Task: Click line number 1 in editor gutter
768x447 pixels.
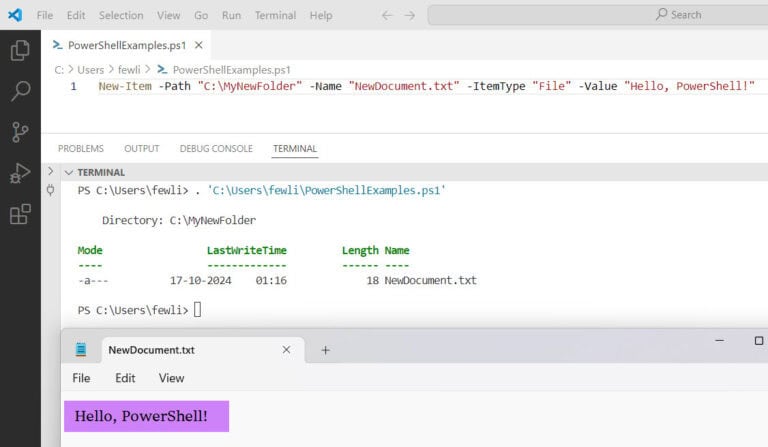Action: coord(73,87)
